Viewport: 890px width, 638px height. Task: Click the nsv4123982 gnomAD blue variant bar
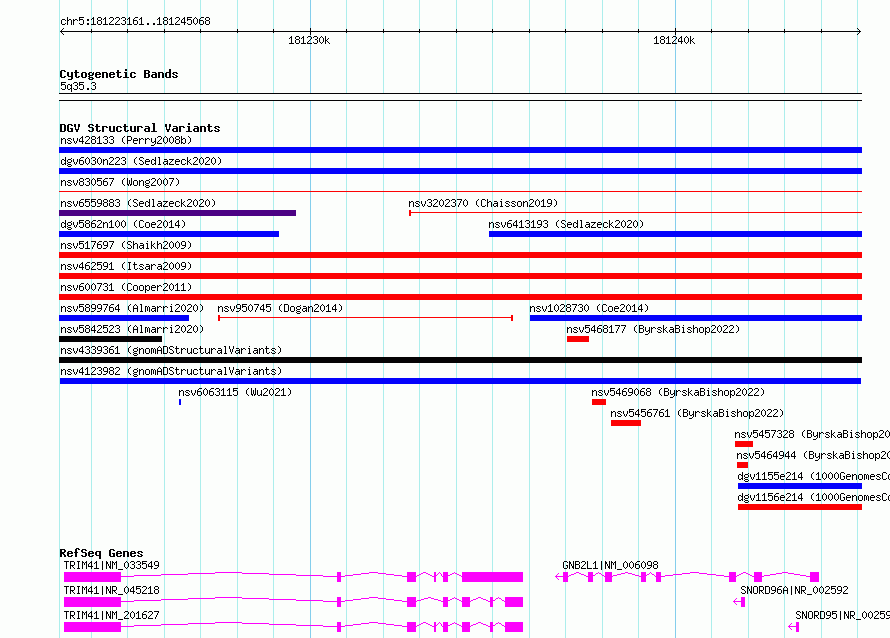460,381
